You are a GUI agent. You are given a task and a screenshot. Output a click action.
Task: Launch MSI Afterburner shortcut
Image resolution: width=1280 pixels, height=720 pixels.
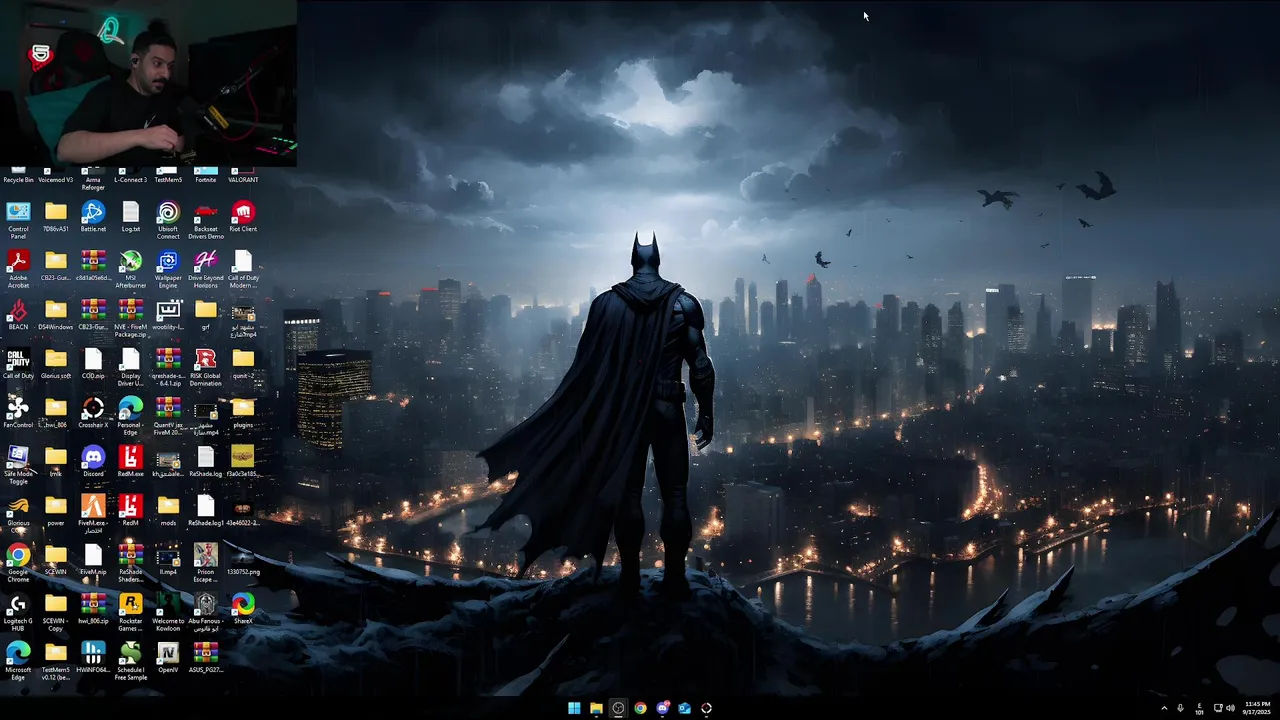[131, 268]
